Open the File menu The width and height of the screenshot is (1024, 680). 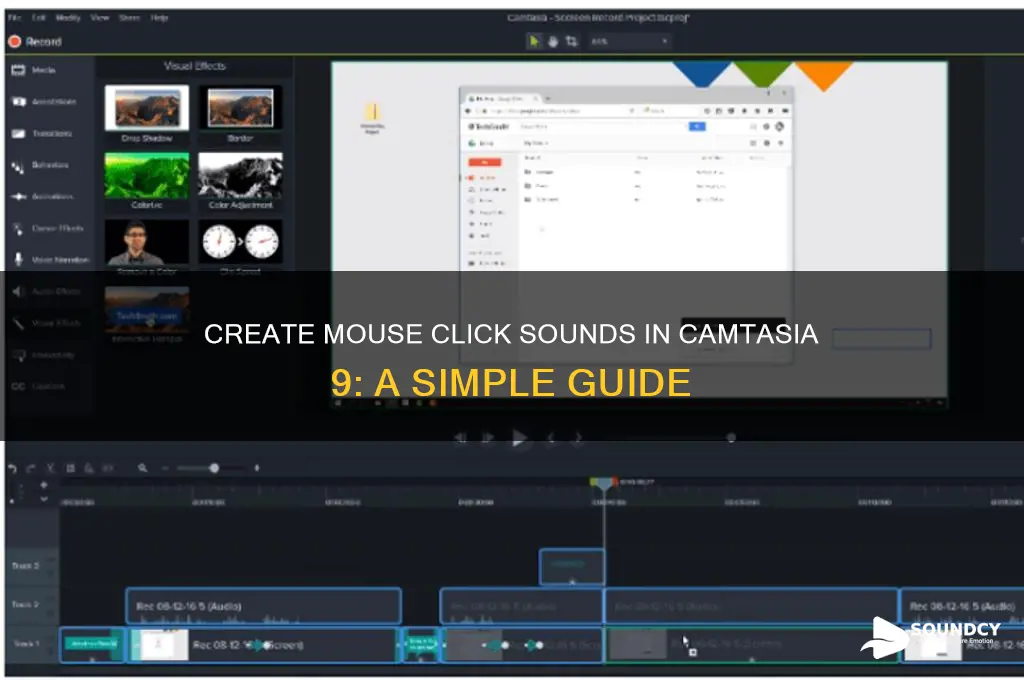(x=14, y=18)
